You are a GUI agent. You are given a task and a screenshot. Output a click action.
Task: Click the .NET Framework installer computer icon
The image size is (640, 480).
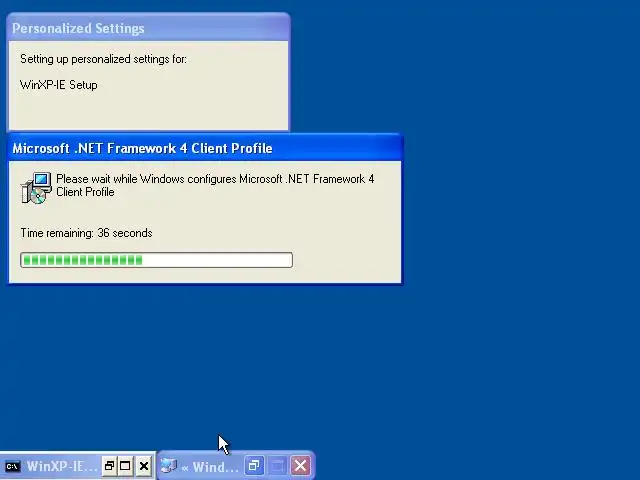[36, 188]
